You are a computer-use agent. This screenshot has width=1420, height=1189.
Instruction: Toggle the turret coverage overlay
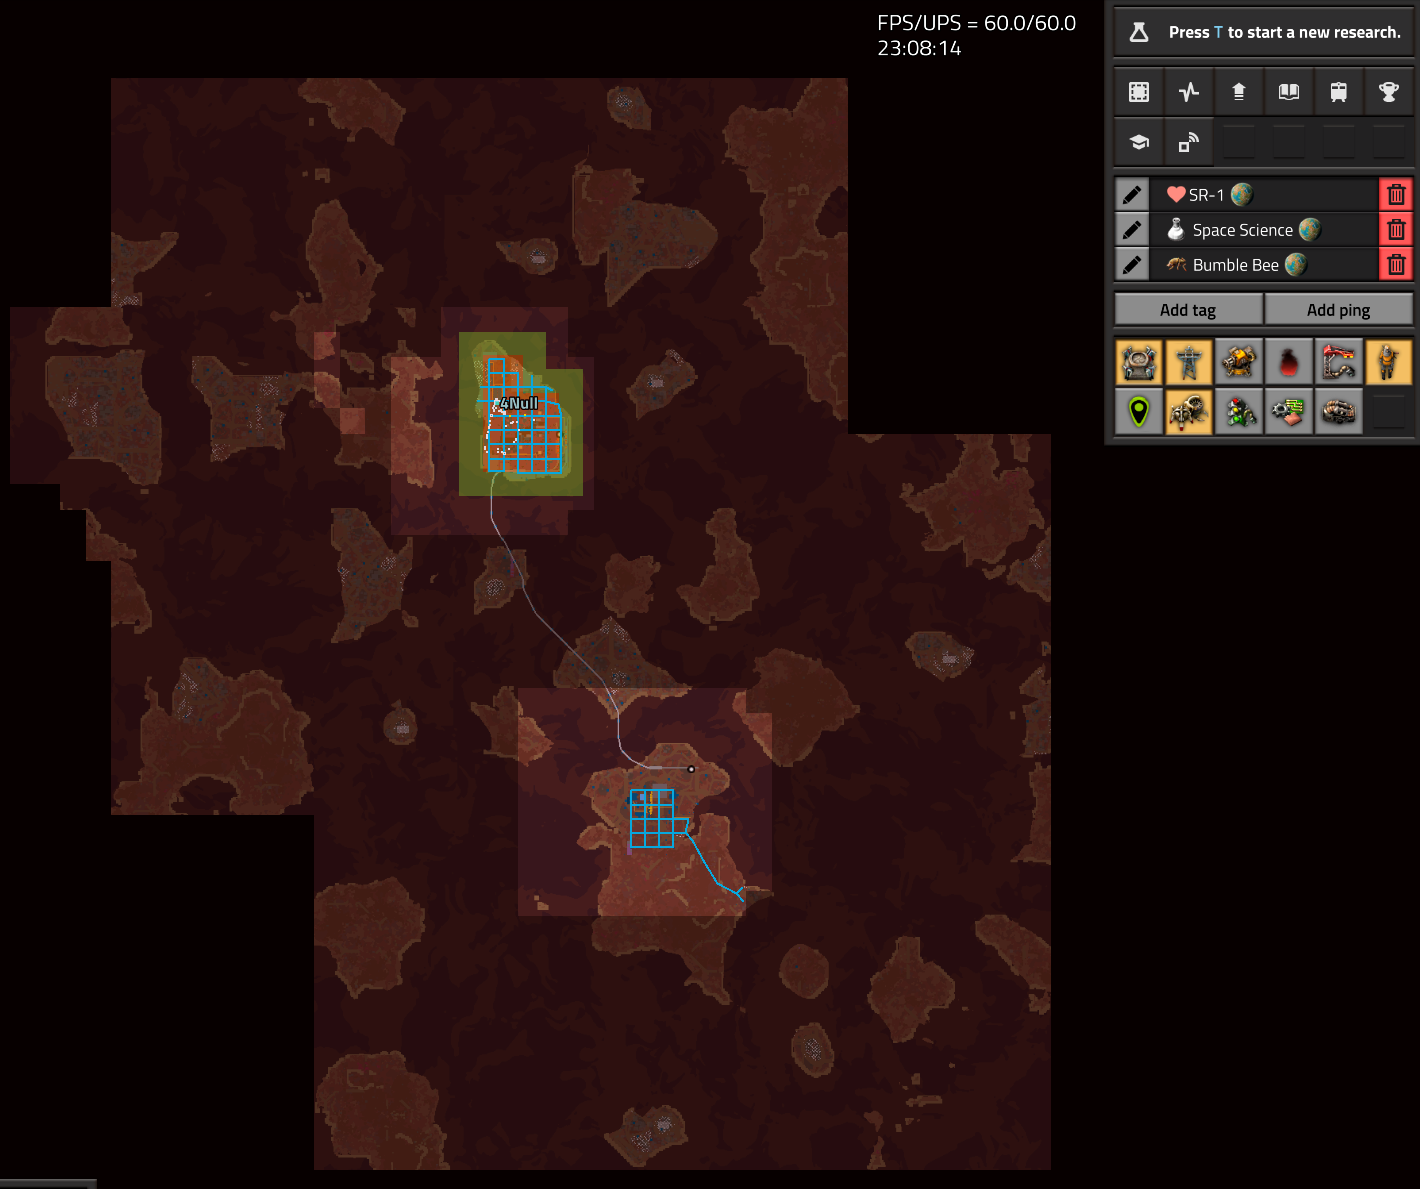(x=1239, y=362)
